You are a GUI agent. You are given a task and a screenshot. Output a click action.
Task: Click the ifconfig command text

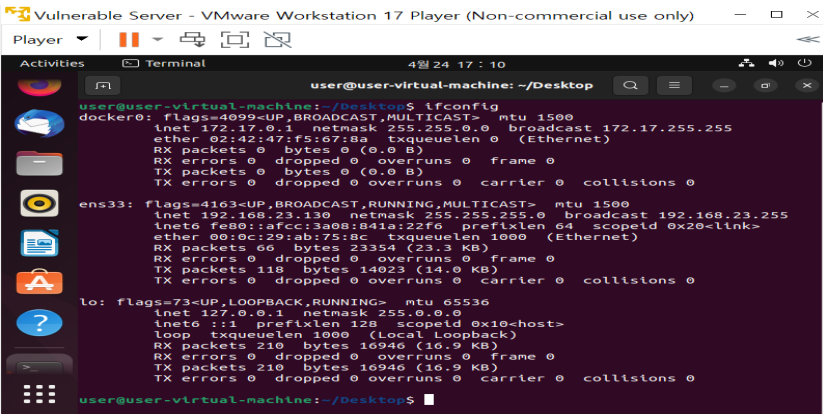(461, 107)
